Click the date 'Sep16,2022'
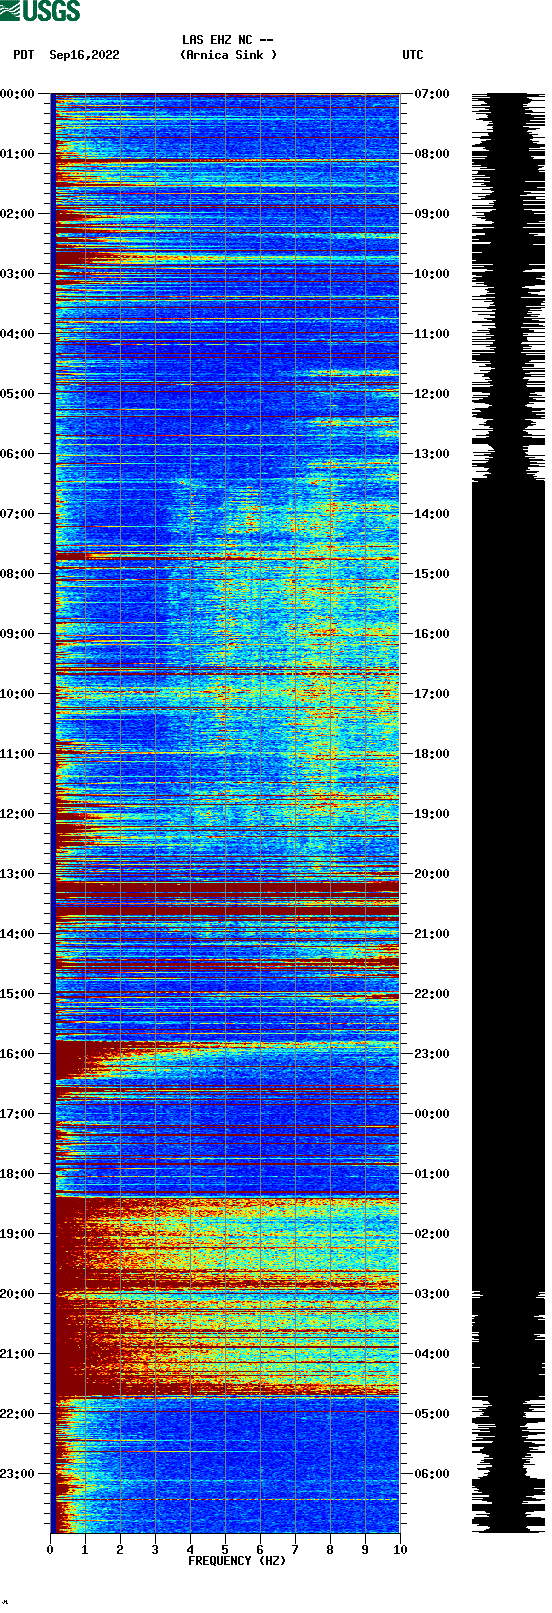The width and height of the screenshot is (552, 1613). pyautogui.click(x=84, y=55)
